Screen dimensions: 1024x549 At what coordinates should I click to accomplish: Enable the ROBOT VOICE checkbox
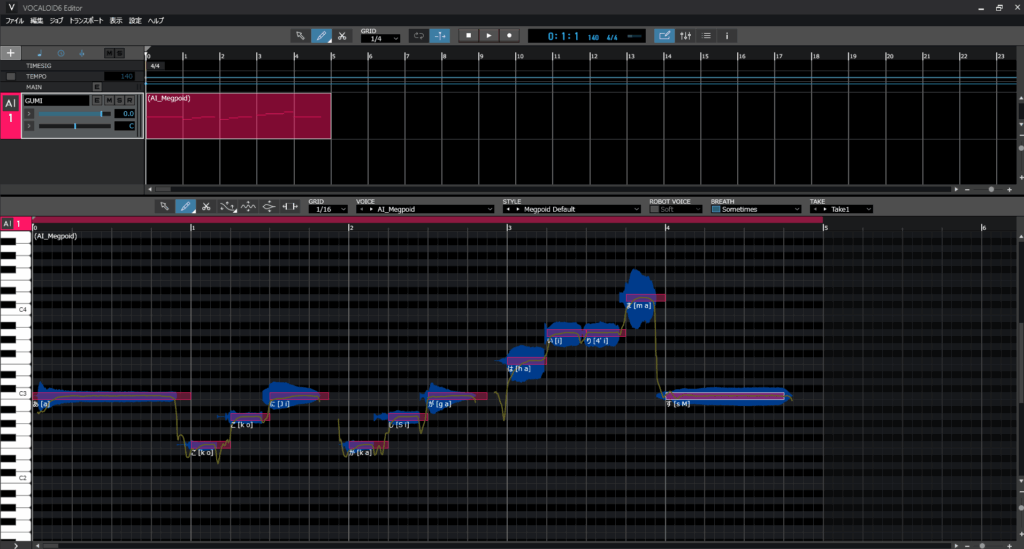coord(654,210)
